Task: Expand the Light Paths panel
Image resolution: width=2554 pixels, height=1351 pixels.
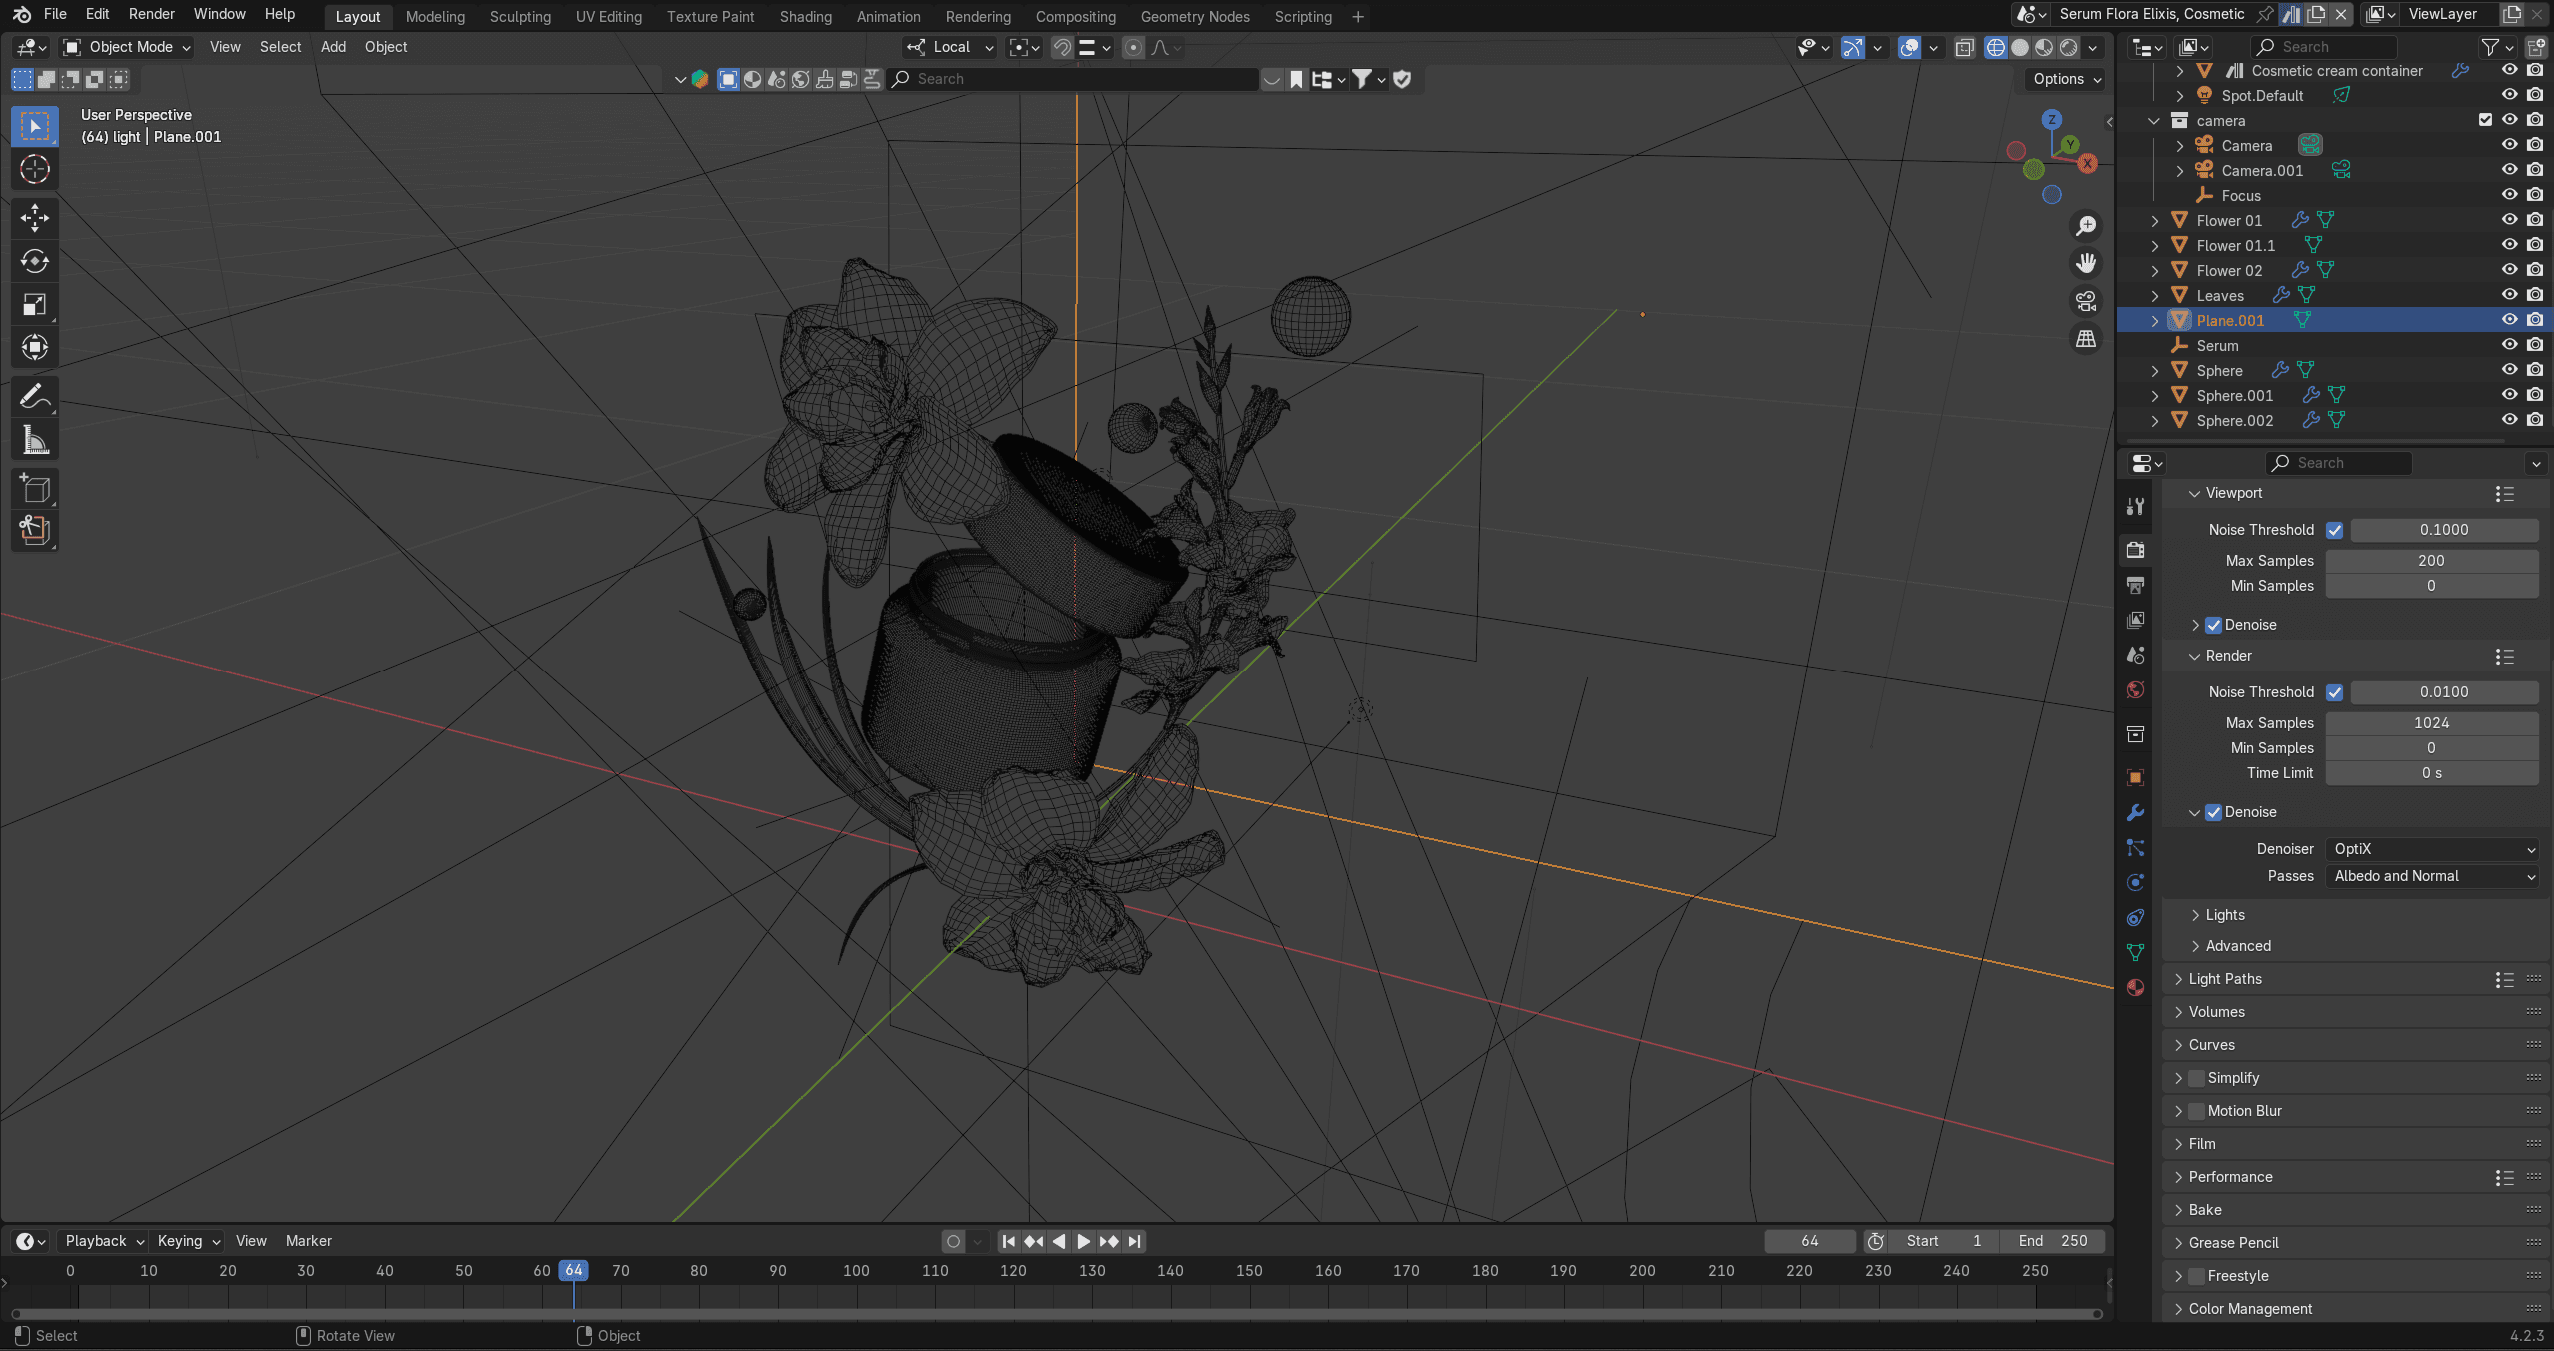Action: pos(2225,979)
